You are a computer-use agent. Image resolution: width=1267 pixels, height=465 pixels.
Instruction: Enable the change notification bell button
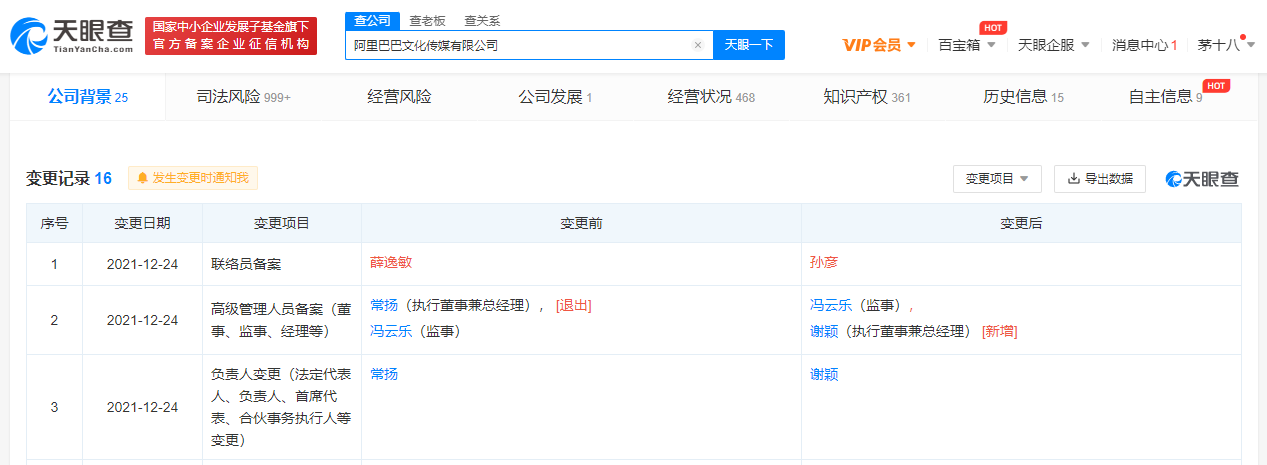pos(193,178)
